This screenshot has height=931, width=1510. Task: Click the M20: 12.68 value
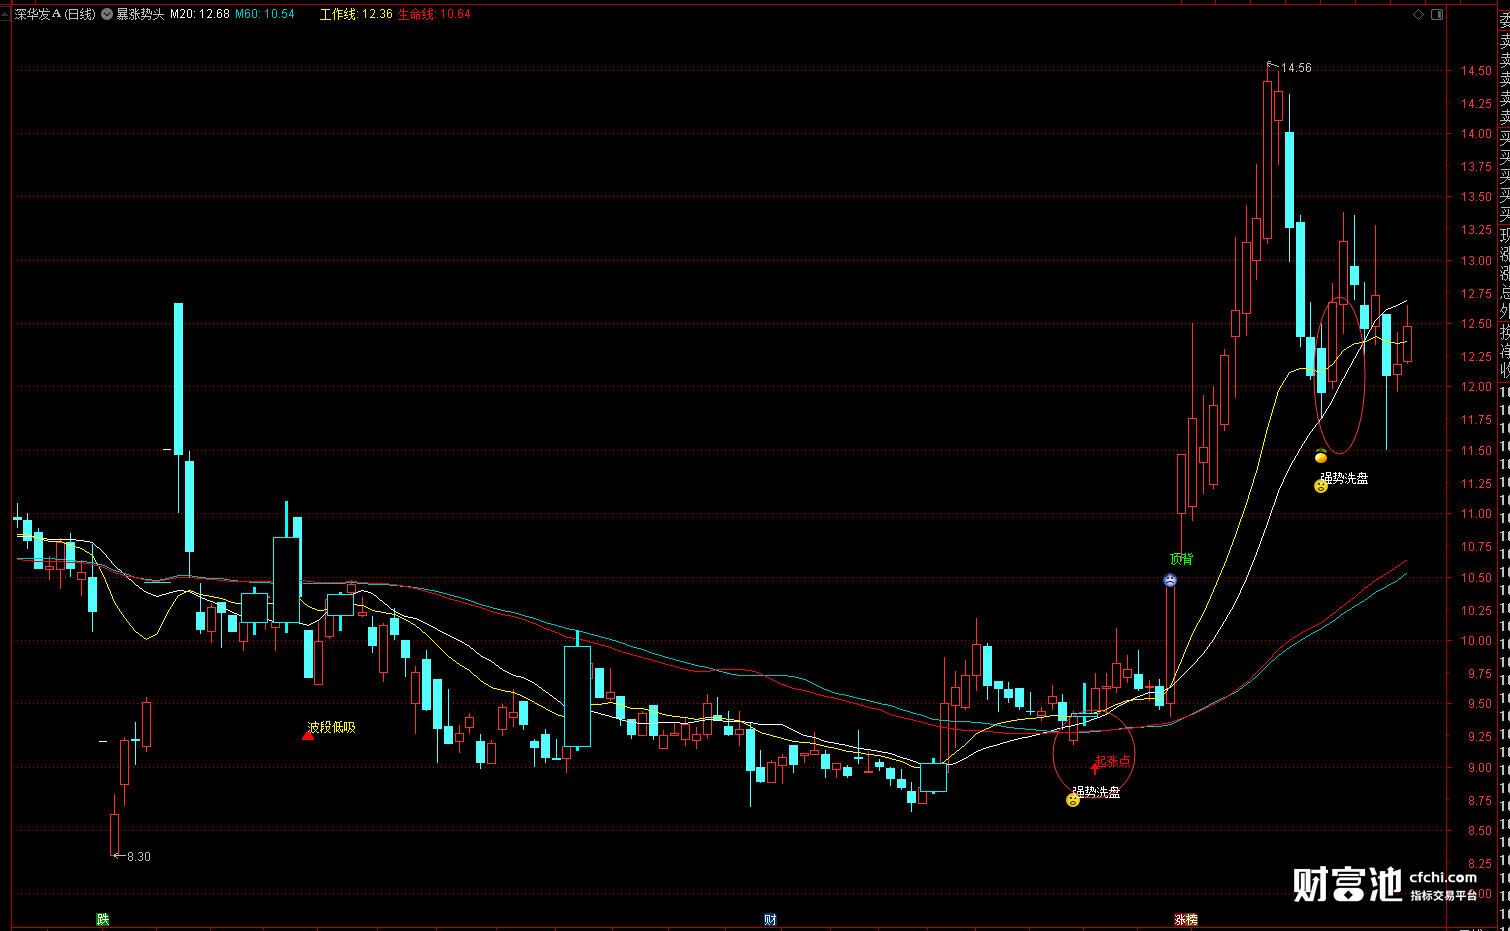[200, 14]
